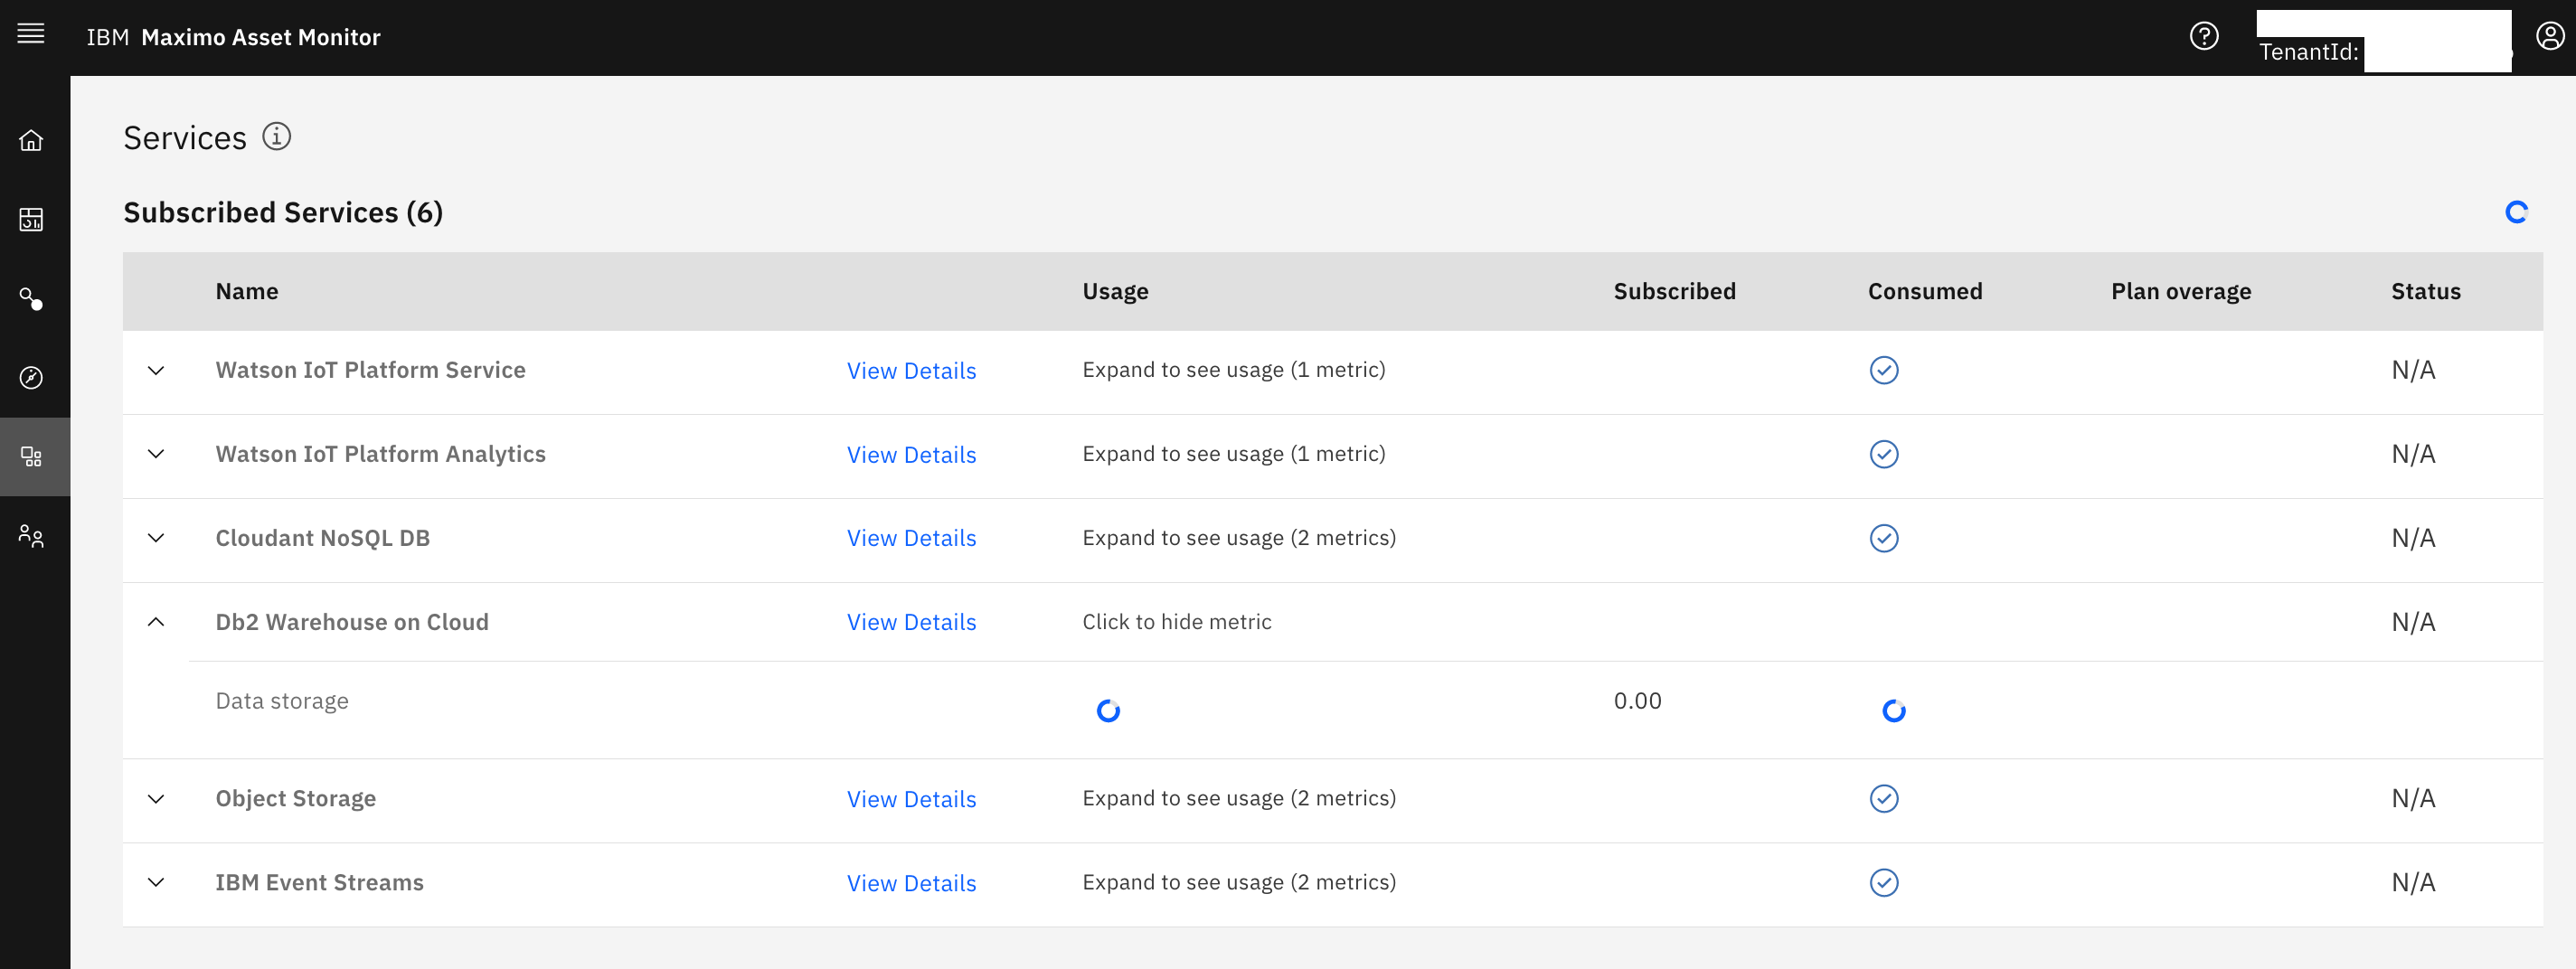Expand IBM Event Streams row
2576x969 pixels.
[156, 882]
